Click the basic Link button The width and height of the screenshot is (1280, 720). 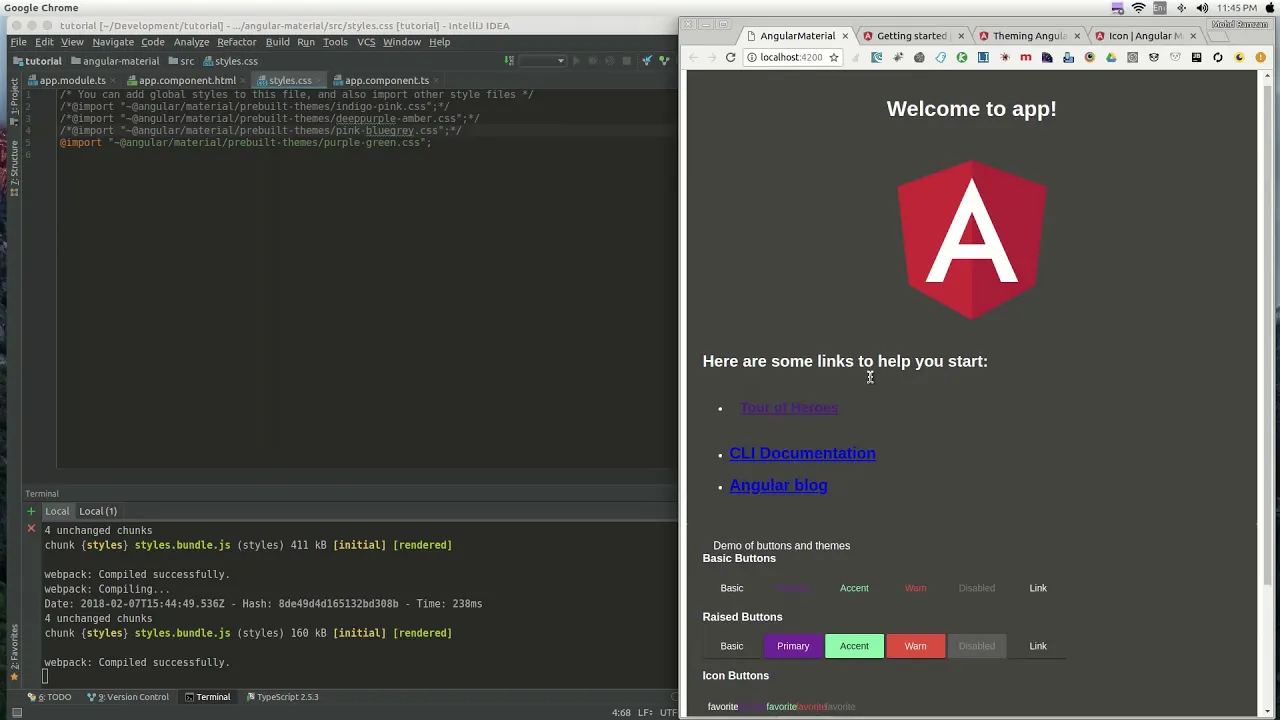tap(1038, 588)
